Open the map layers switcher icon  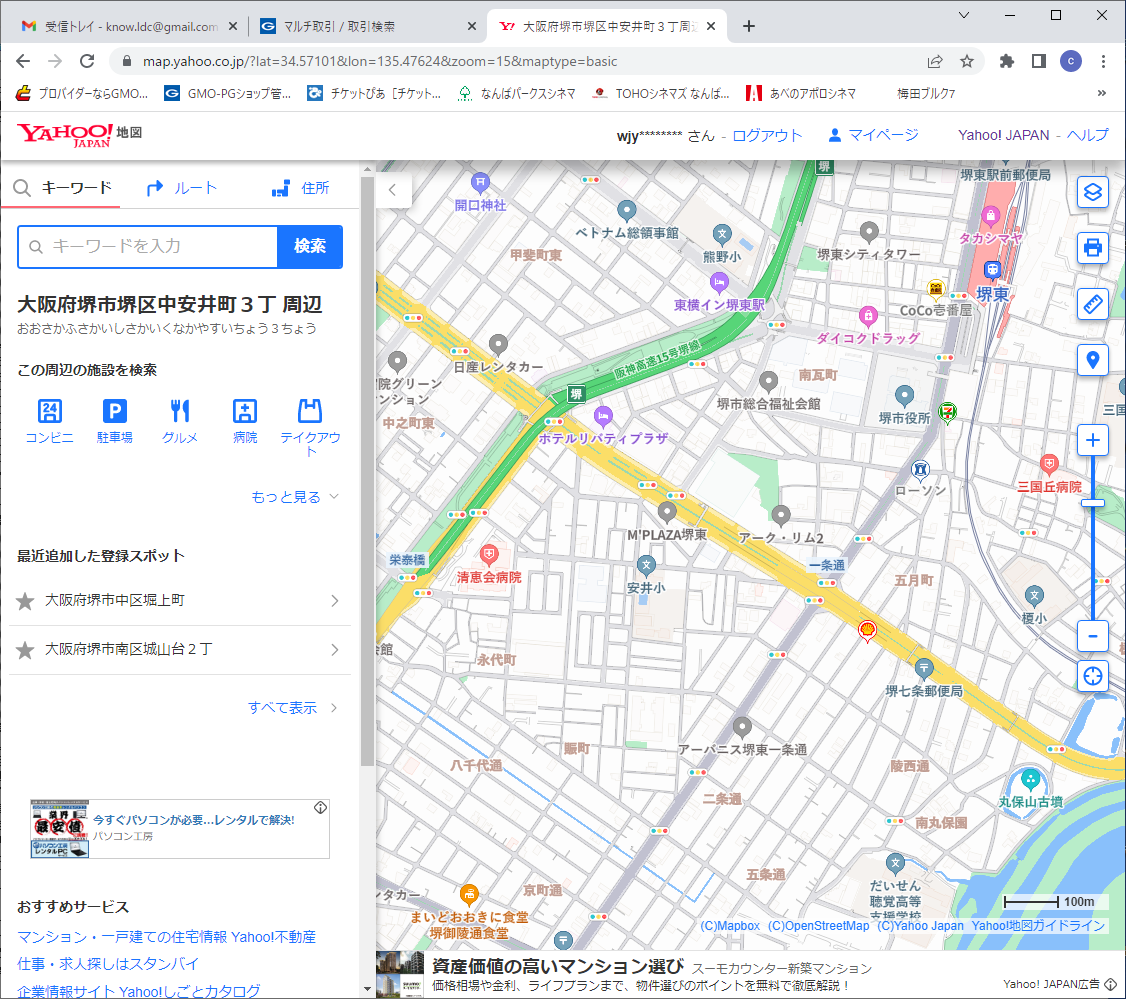(x=1093, y=192)
